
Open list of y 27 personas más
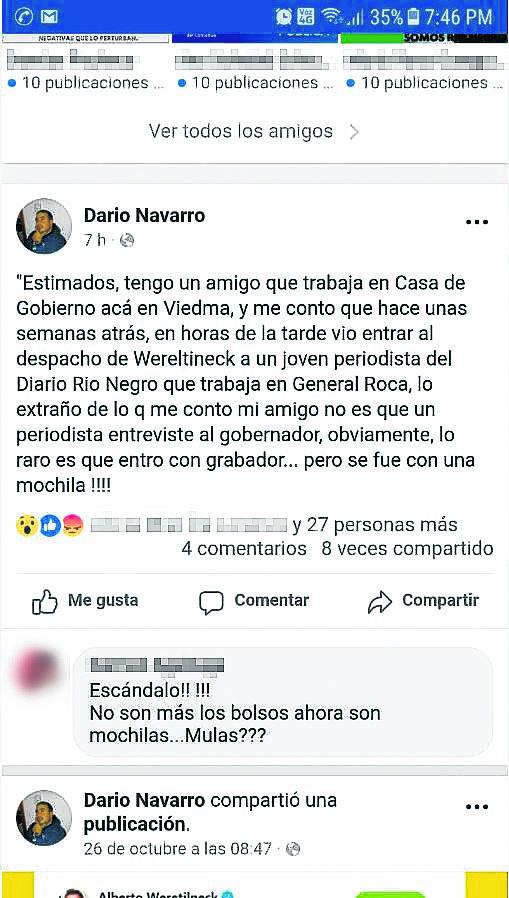[x=374, y=524]
